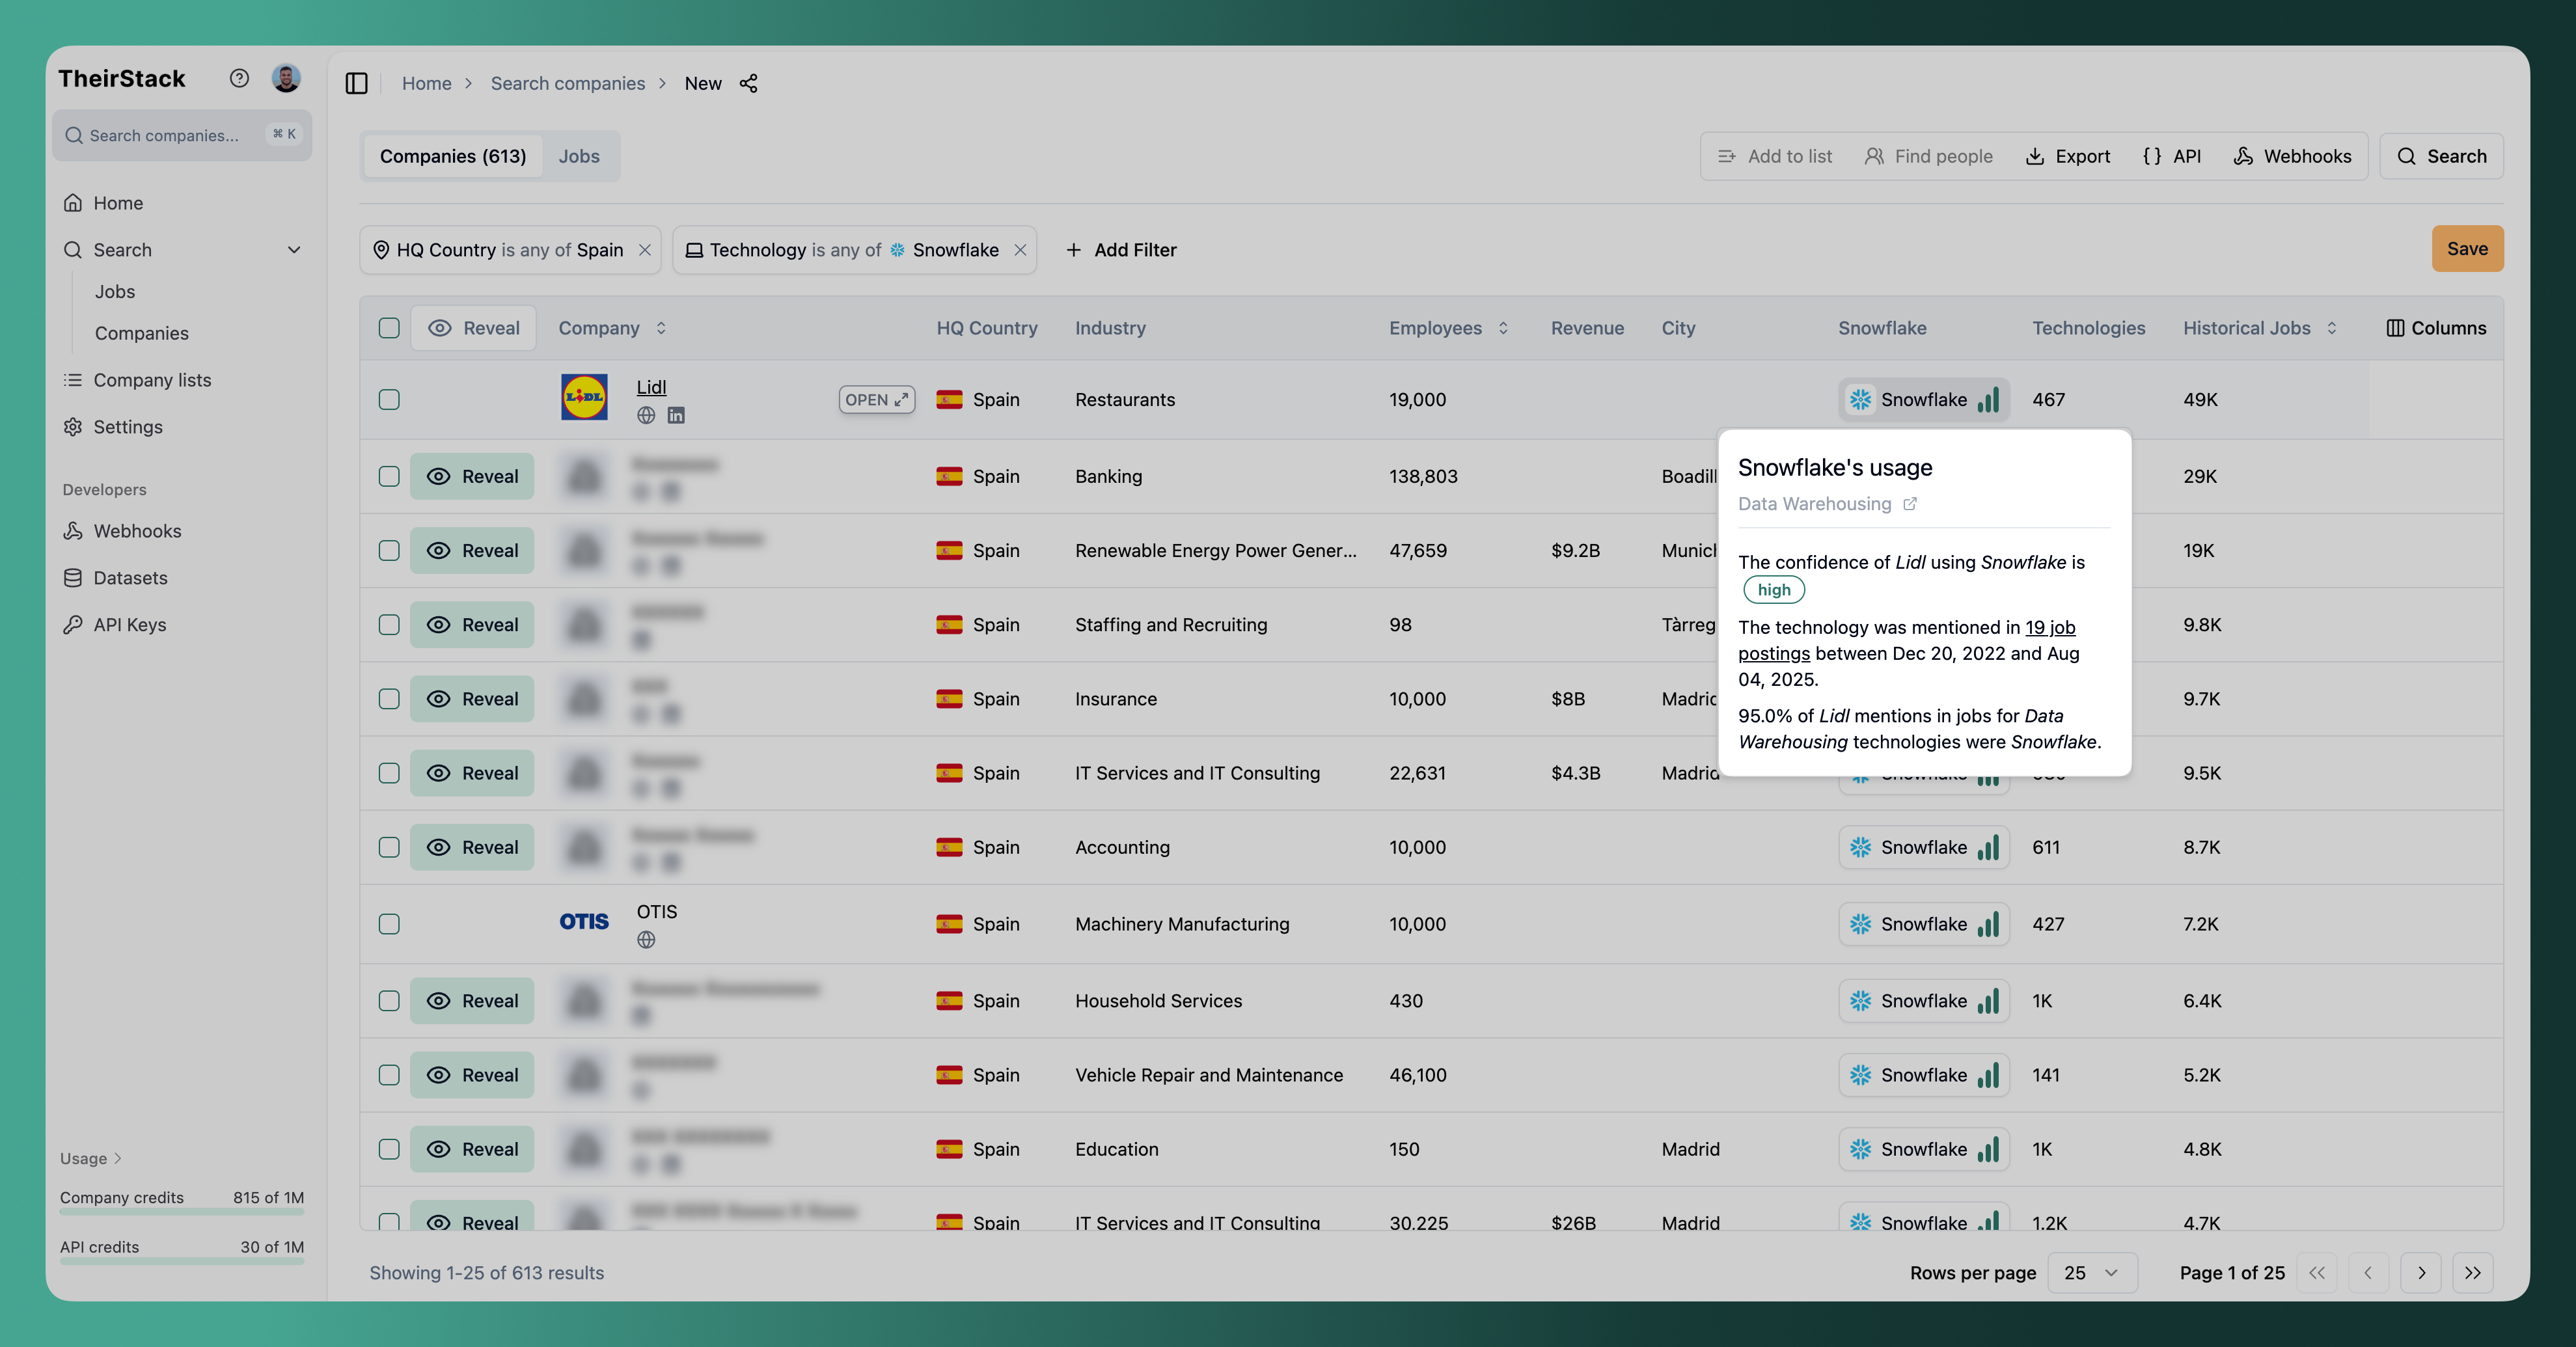Open Data Warehousing external link icon
The height and width of the screenshot is (1347, 2576).
(1910, 504)
